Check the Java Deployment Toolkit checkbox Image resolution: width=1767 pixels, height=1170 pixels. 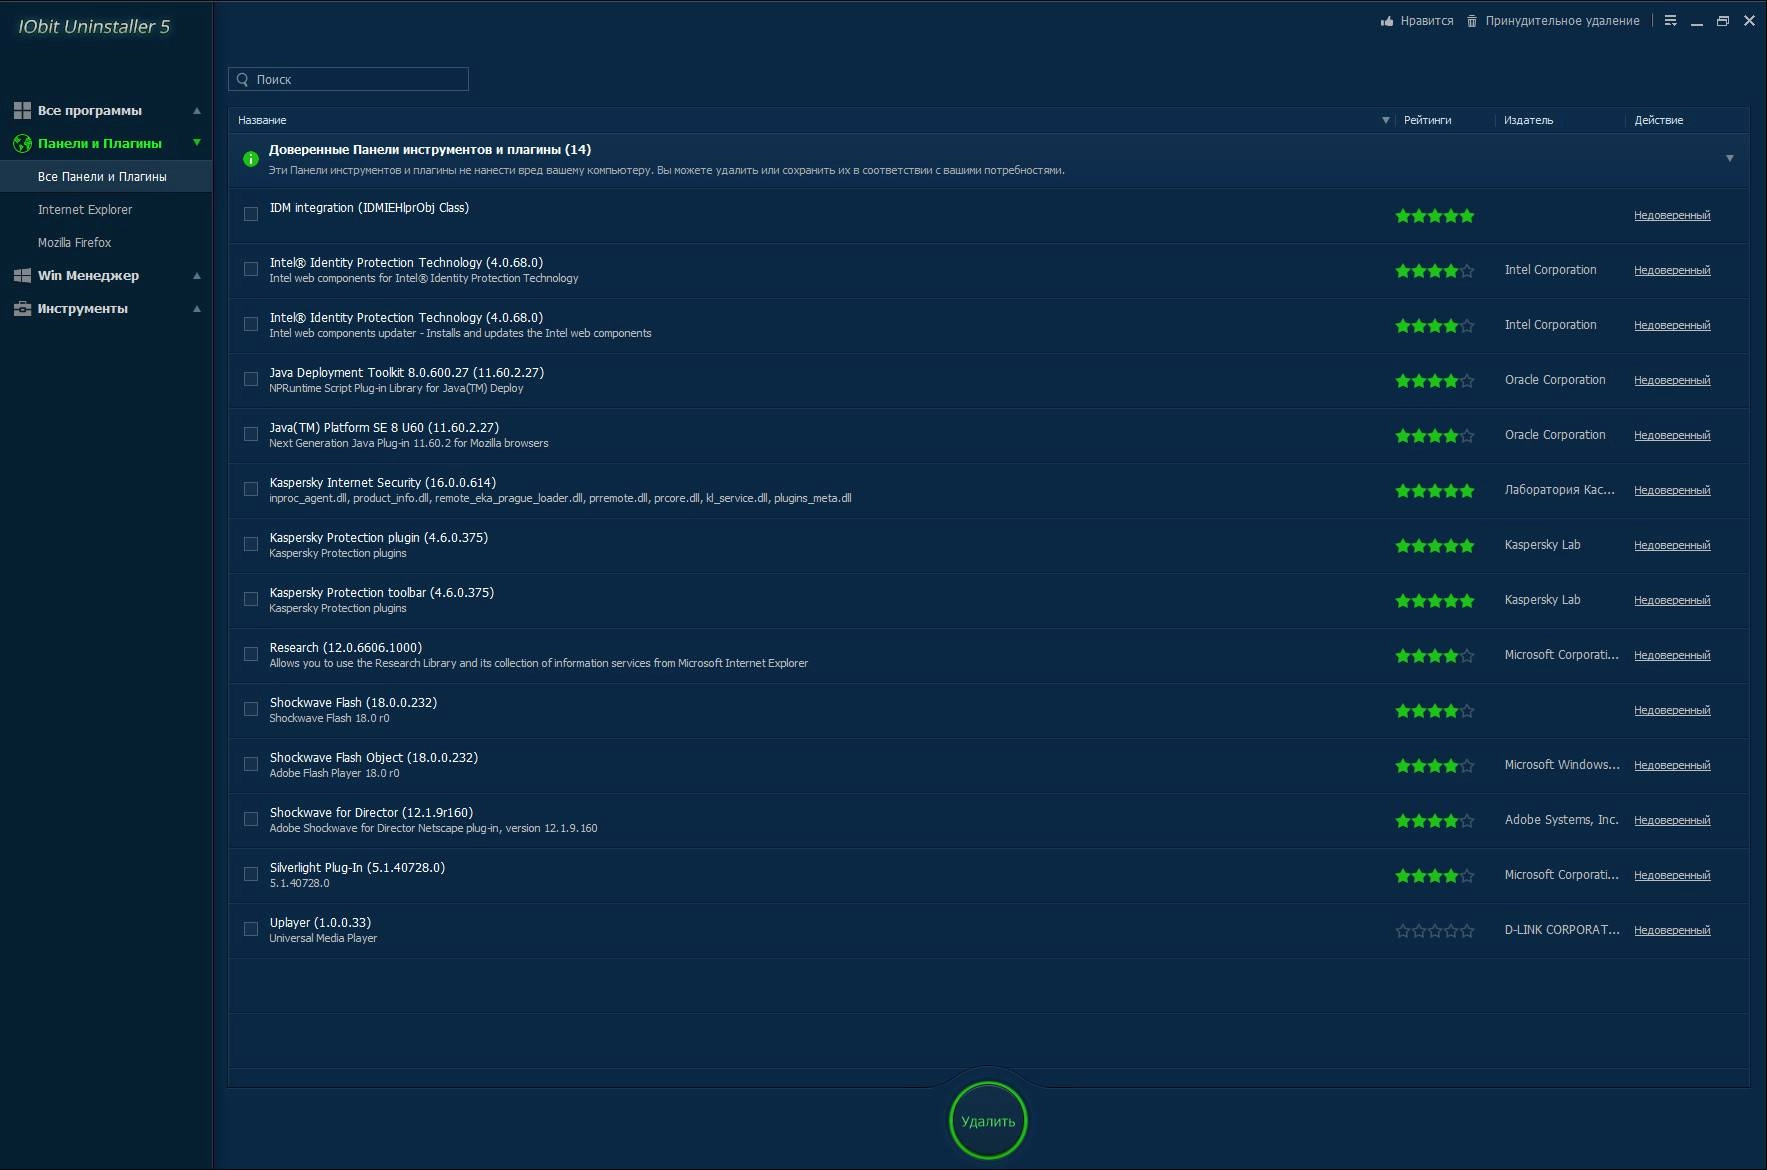tap(251, 379)
